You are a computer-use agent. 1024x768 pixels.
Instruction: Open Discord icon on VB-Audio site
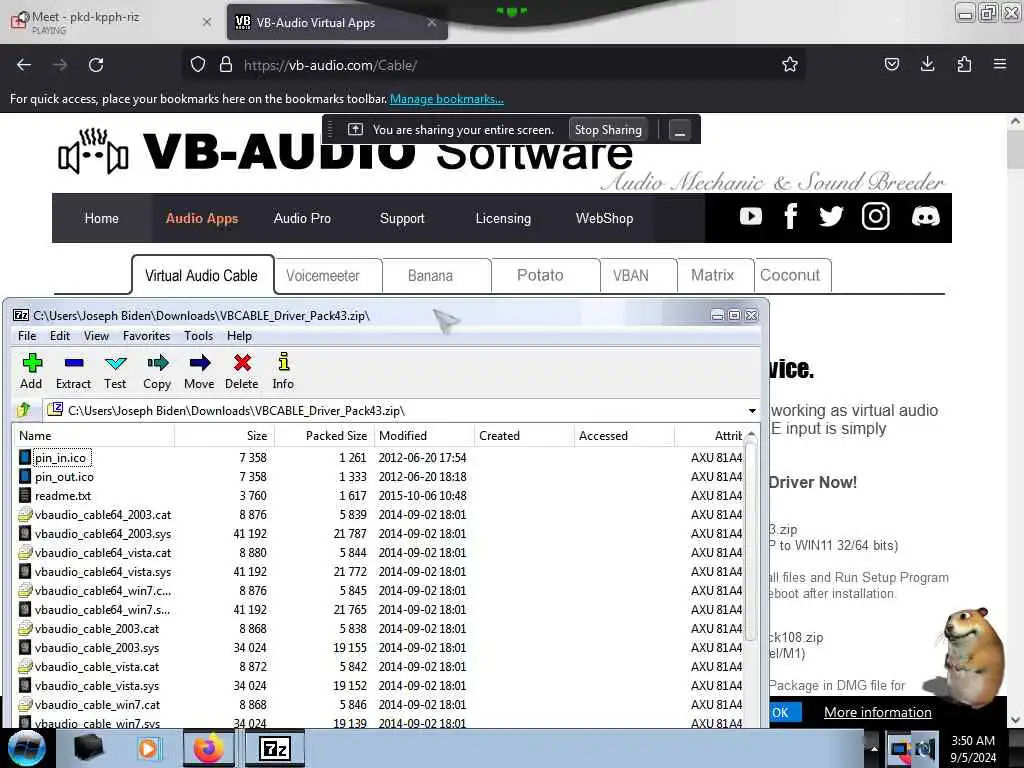point(925,216)
